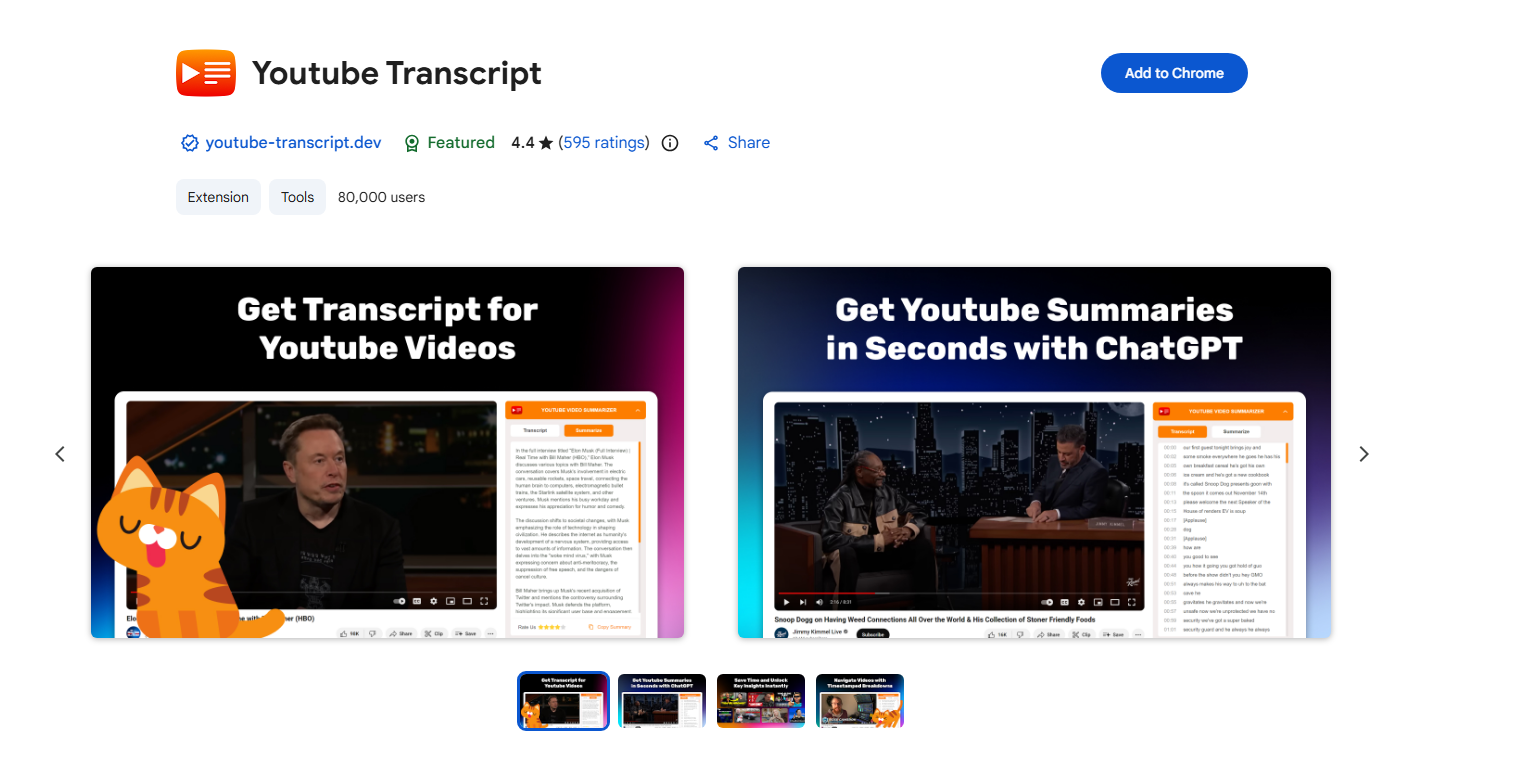Image resolution: width=1523 pixels, height=758 pixels.
Task: Select the third screenshot thumbnail below carousel
Action: [x=760, y=700]
